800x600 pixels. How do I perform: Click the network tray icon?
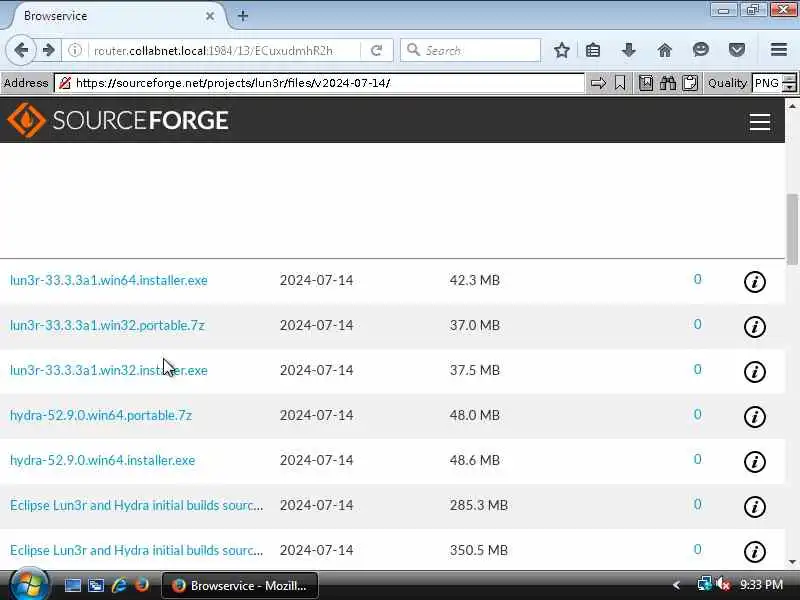[x=705, y=584]
